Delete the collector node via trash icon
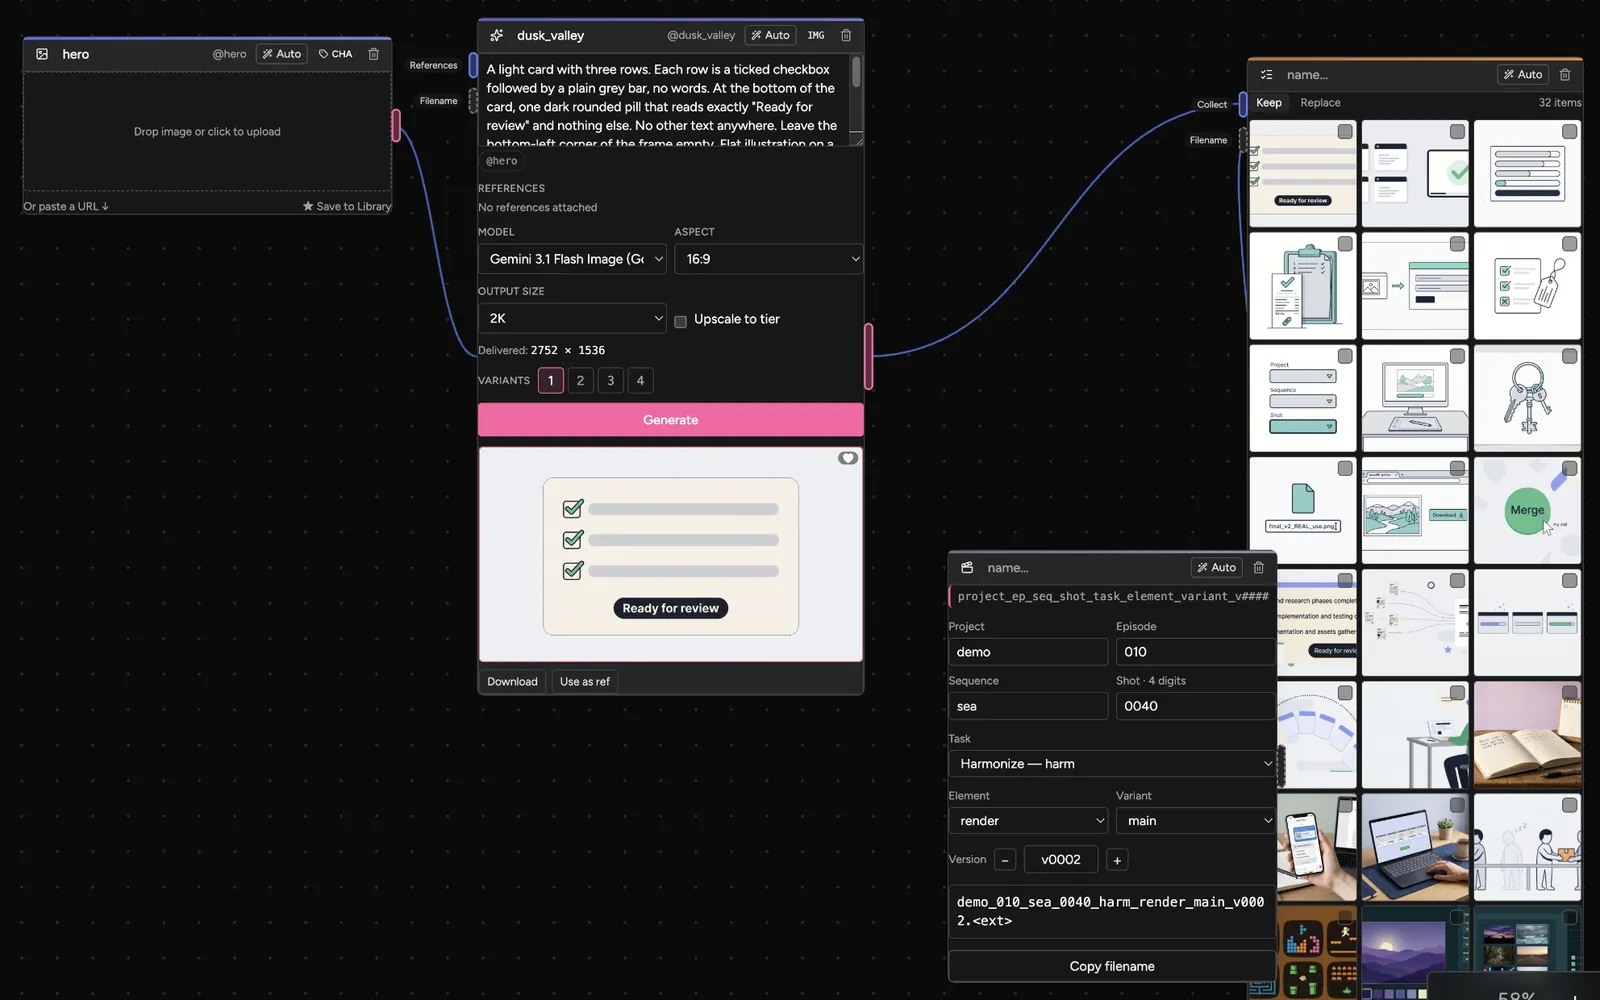The height and width of the screenshot is (1000, 1600). 1565,74
